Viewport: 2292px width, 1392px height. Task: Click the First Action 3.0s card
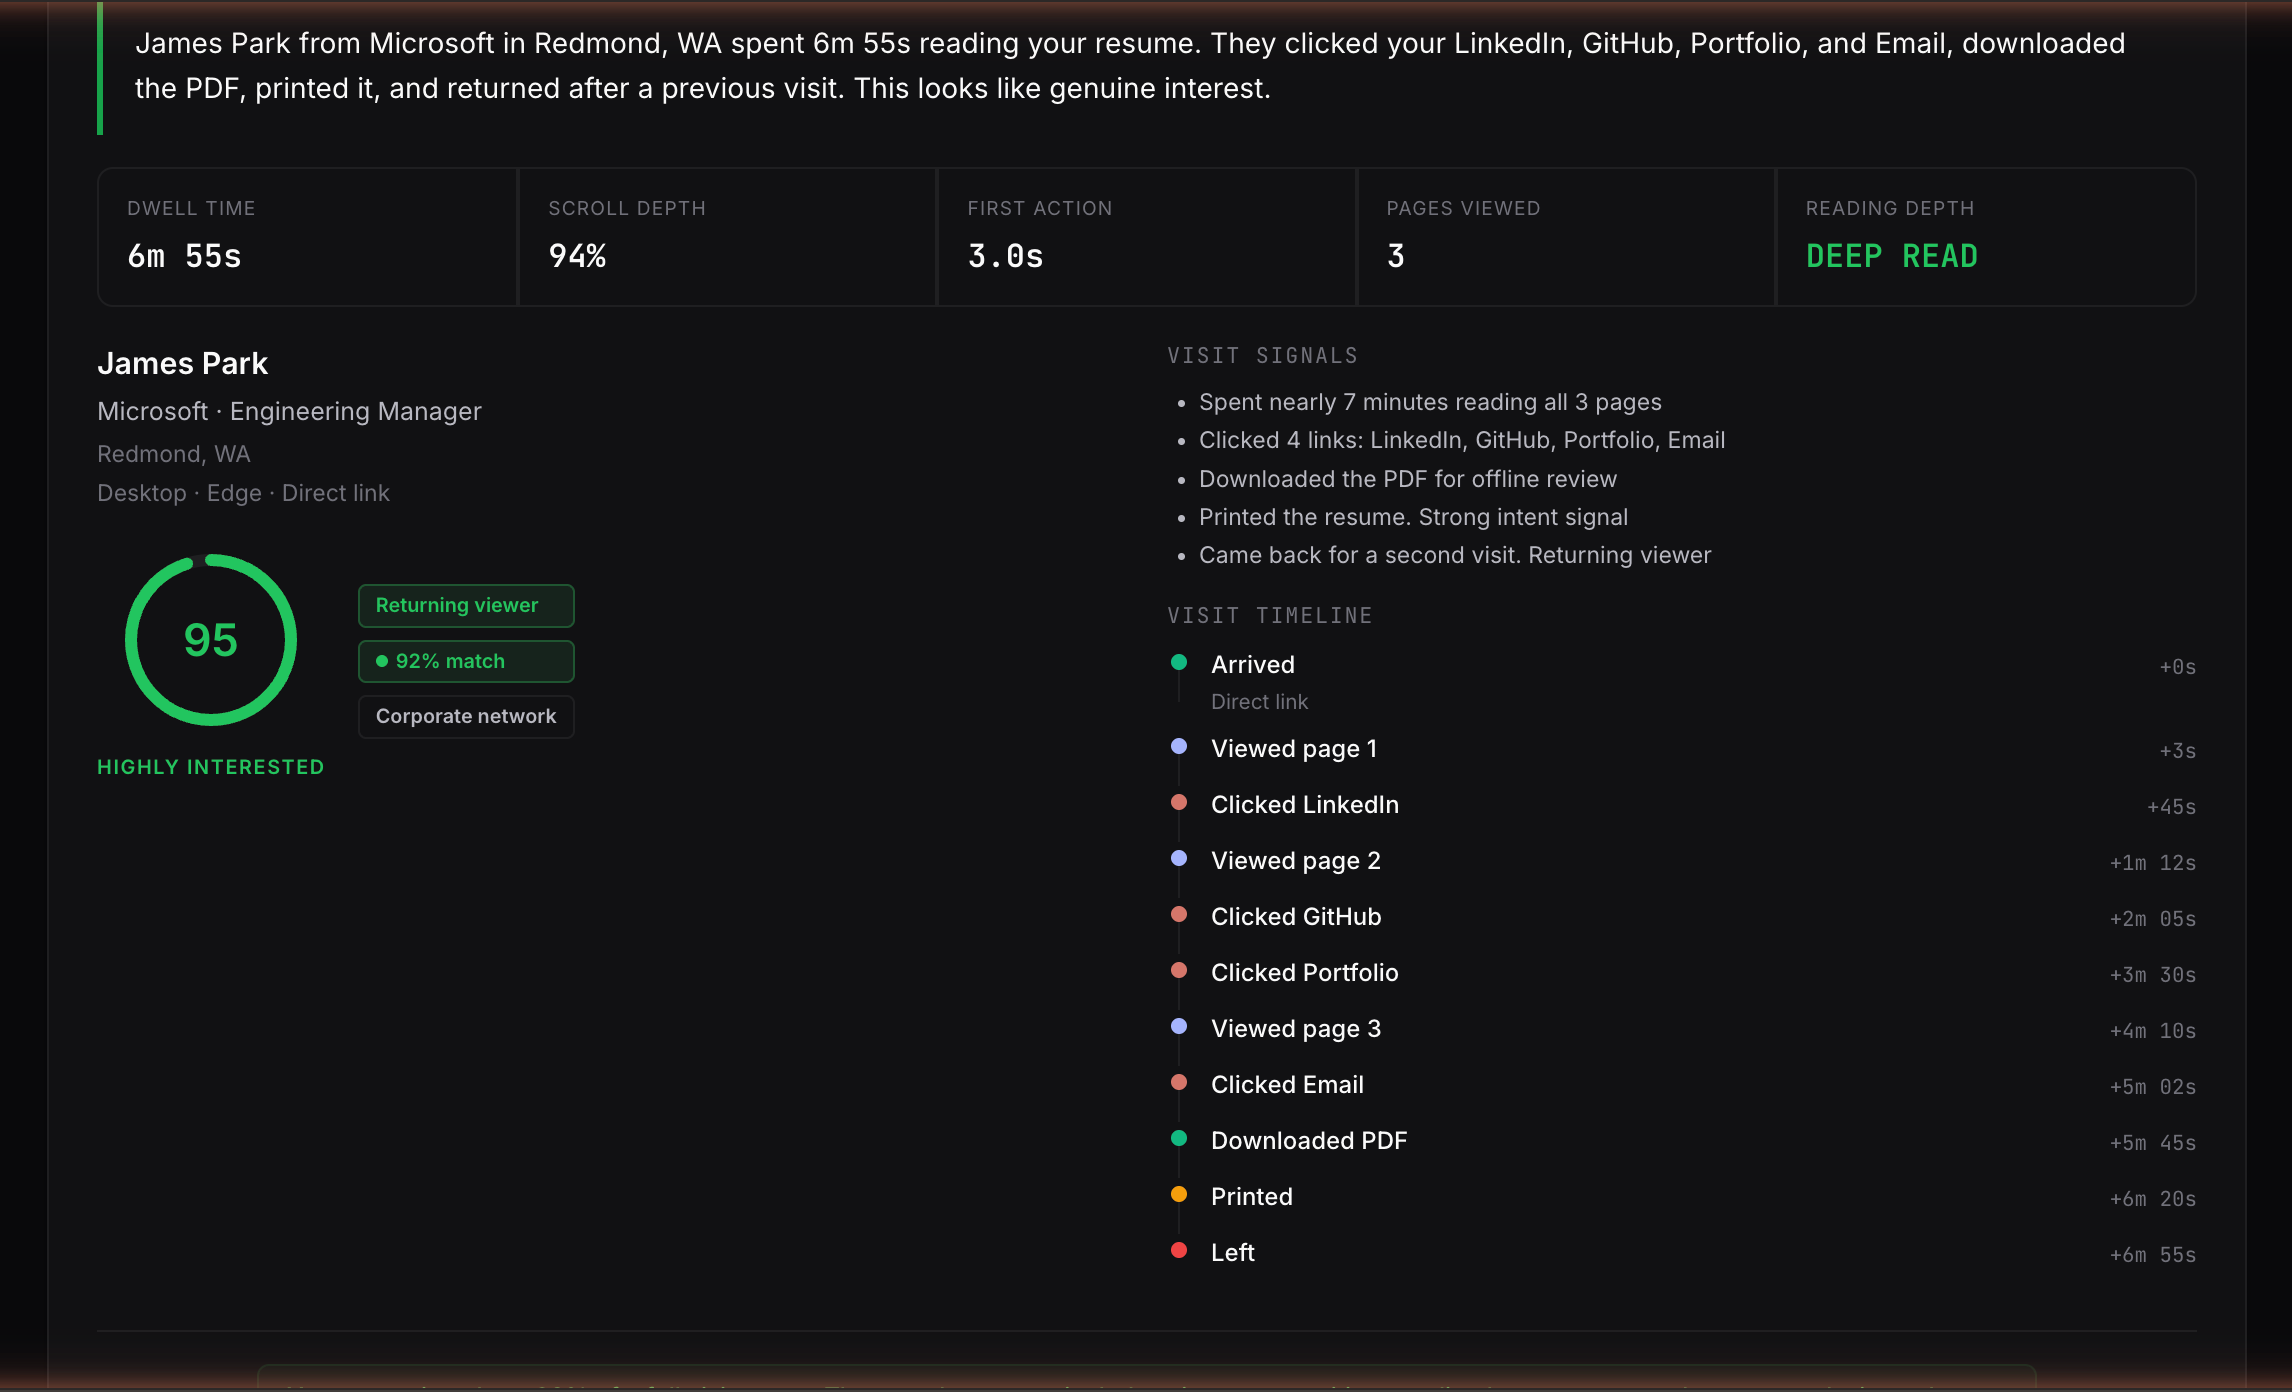coord(1146,237)
